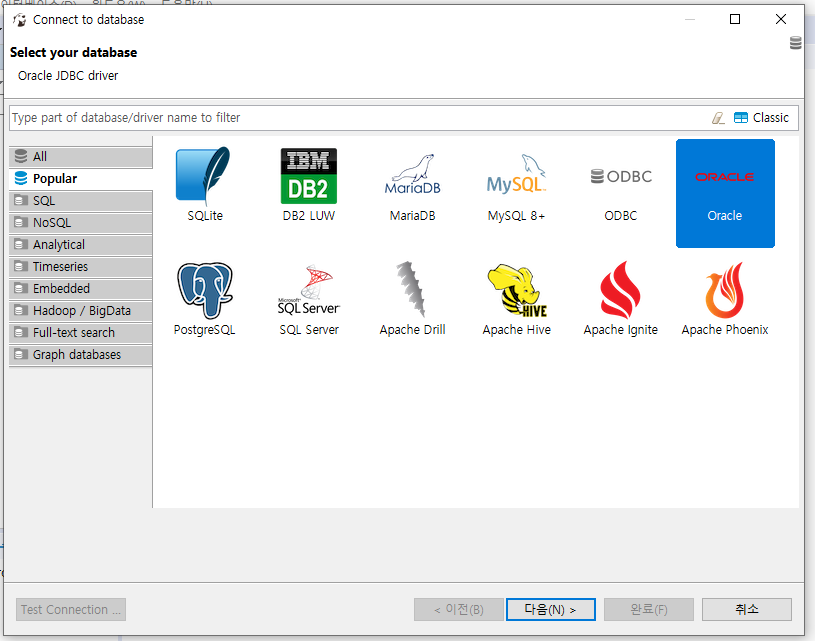Switch to Classic view mode
Image resolution: width=815 pixels, height=641 pixels.
pyautogui.click(x=761, y=118)
